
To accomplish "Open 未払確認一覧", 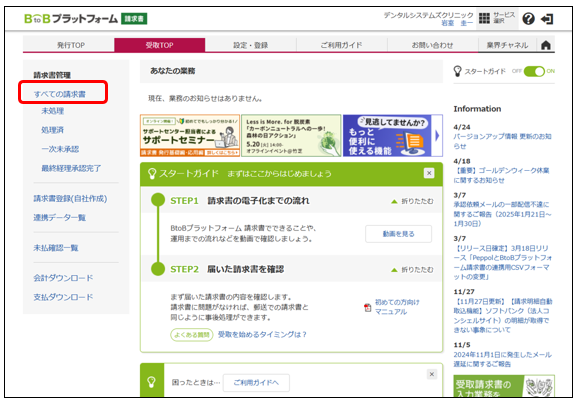I will click(56, 248).
